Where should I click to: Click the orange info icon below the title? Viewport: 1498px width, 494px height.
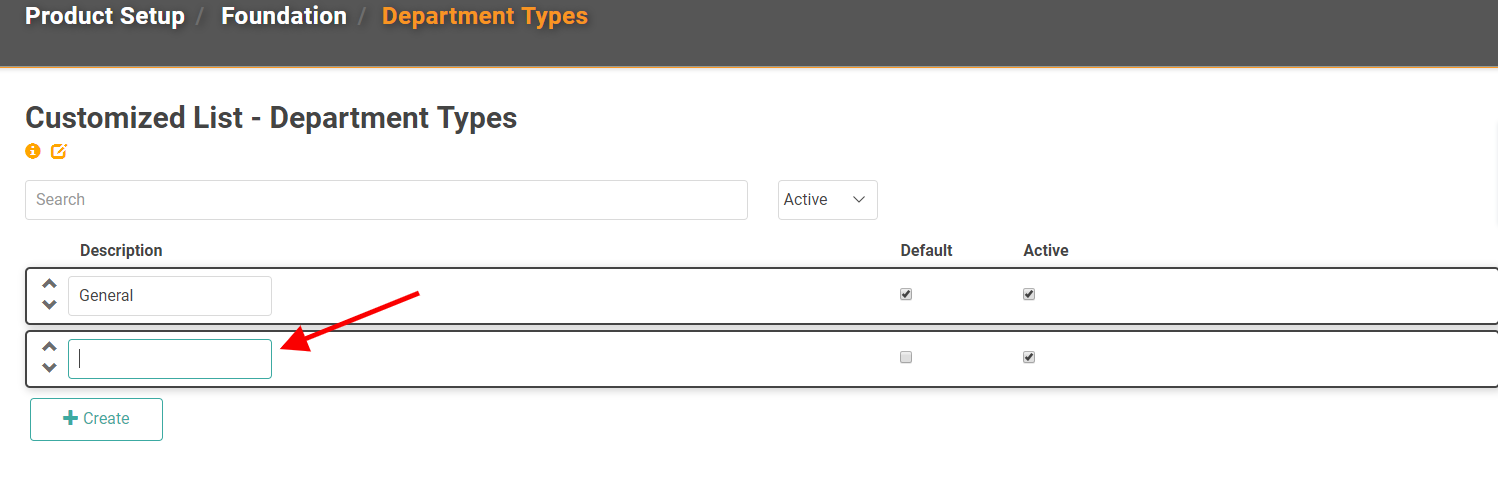click(x=33, y=151)
